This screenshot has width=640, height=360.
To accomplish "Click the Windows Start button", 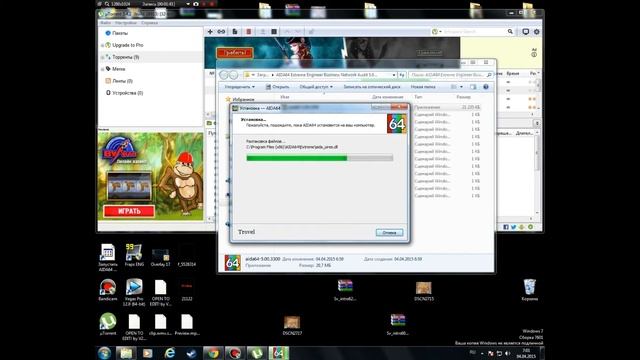I will [104, 353].
